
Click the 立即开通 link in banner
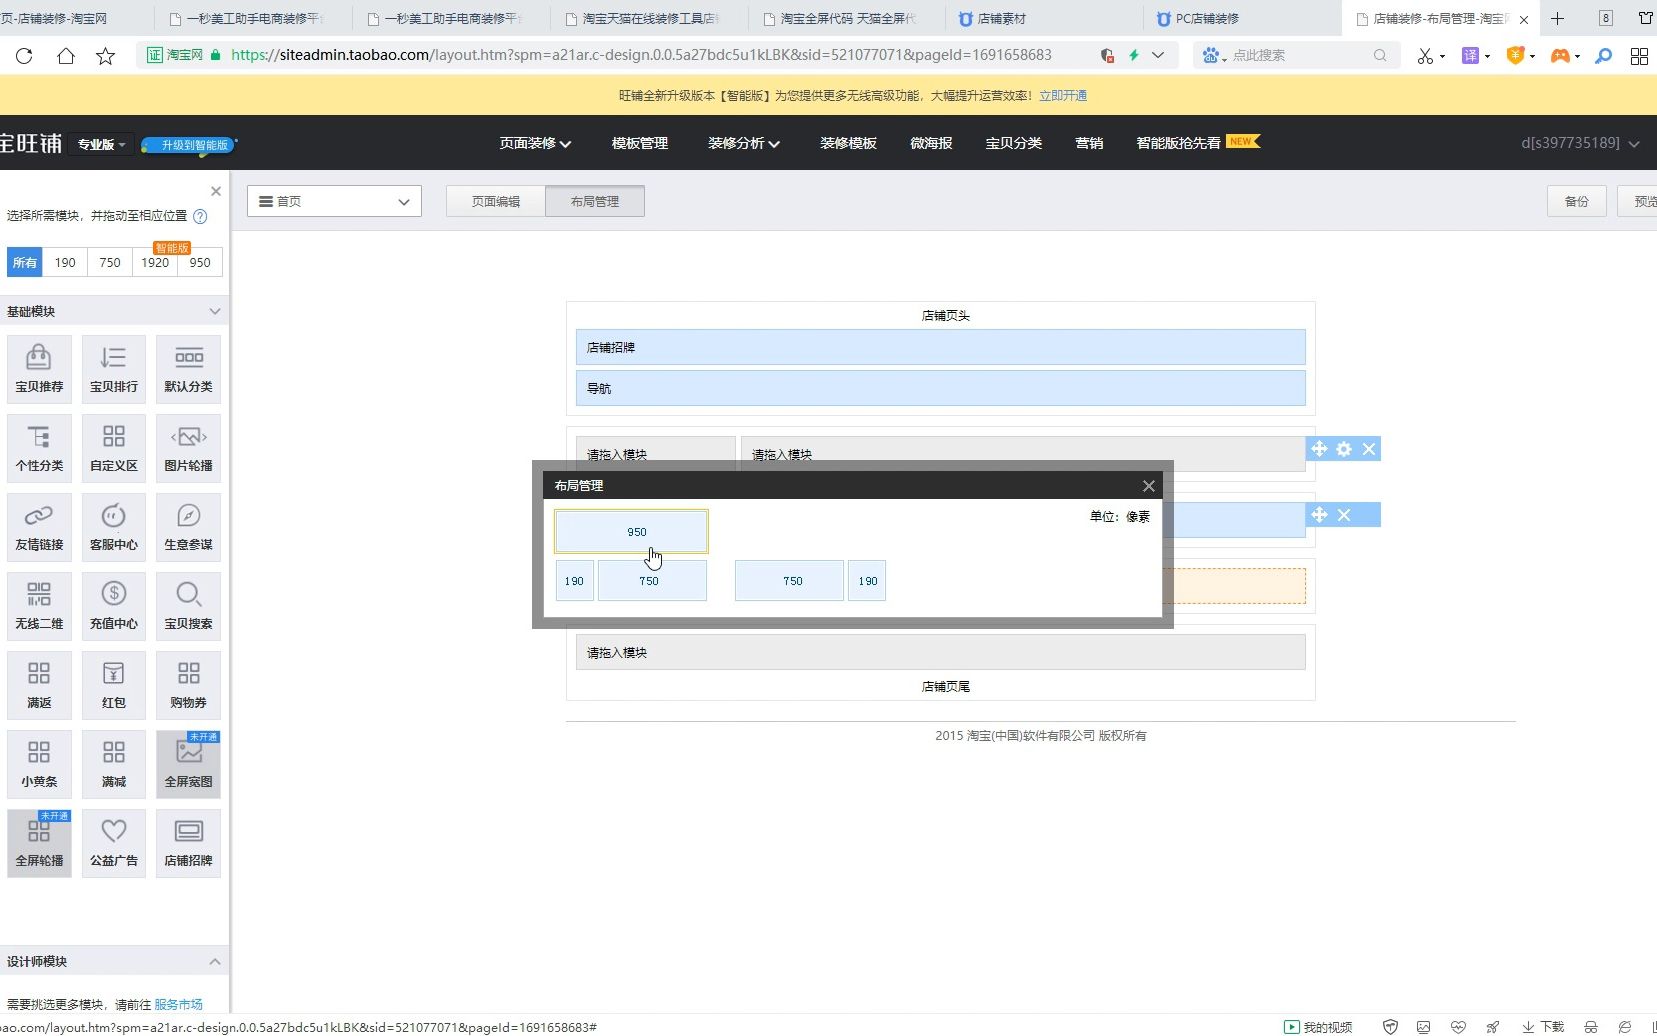point(1063,96)
